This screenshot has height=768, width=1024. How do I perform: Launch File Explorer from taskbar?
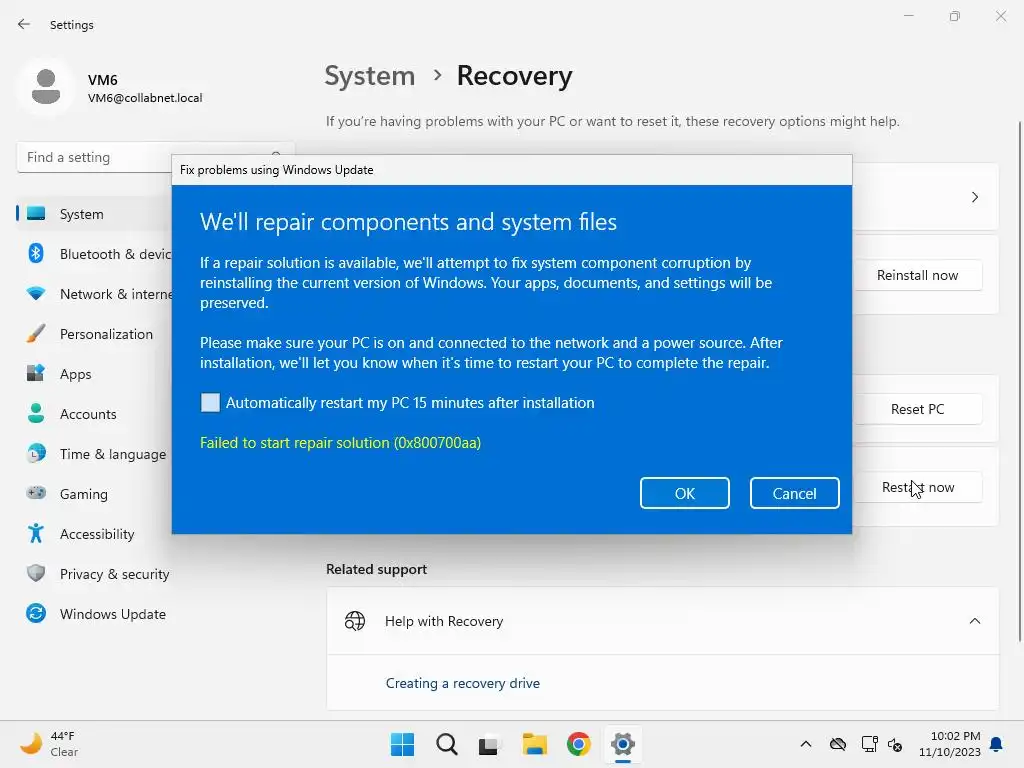click(534, 744)
